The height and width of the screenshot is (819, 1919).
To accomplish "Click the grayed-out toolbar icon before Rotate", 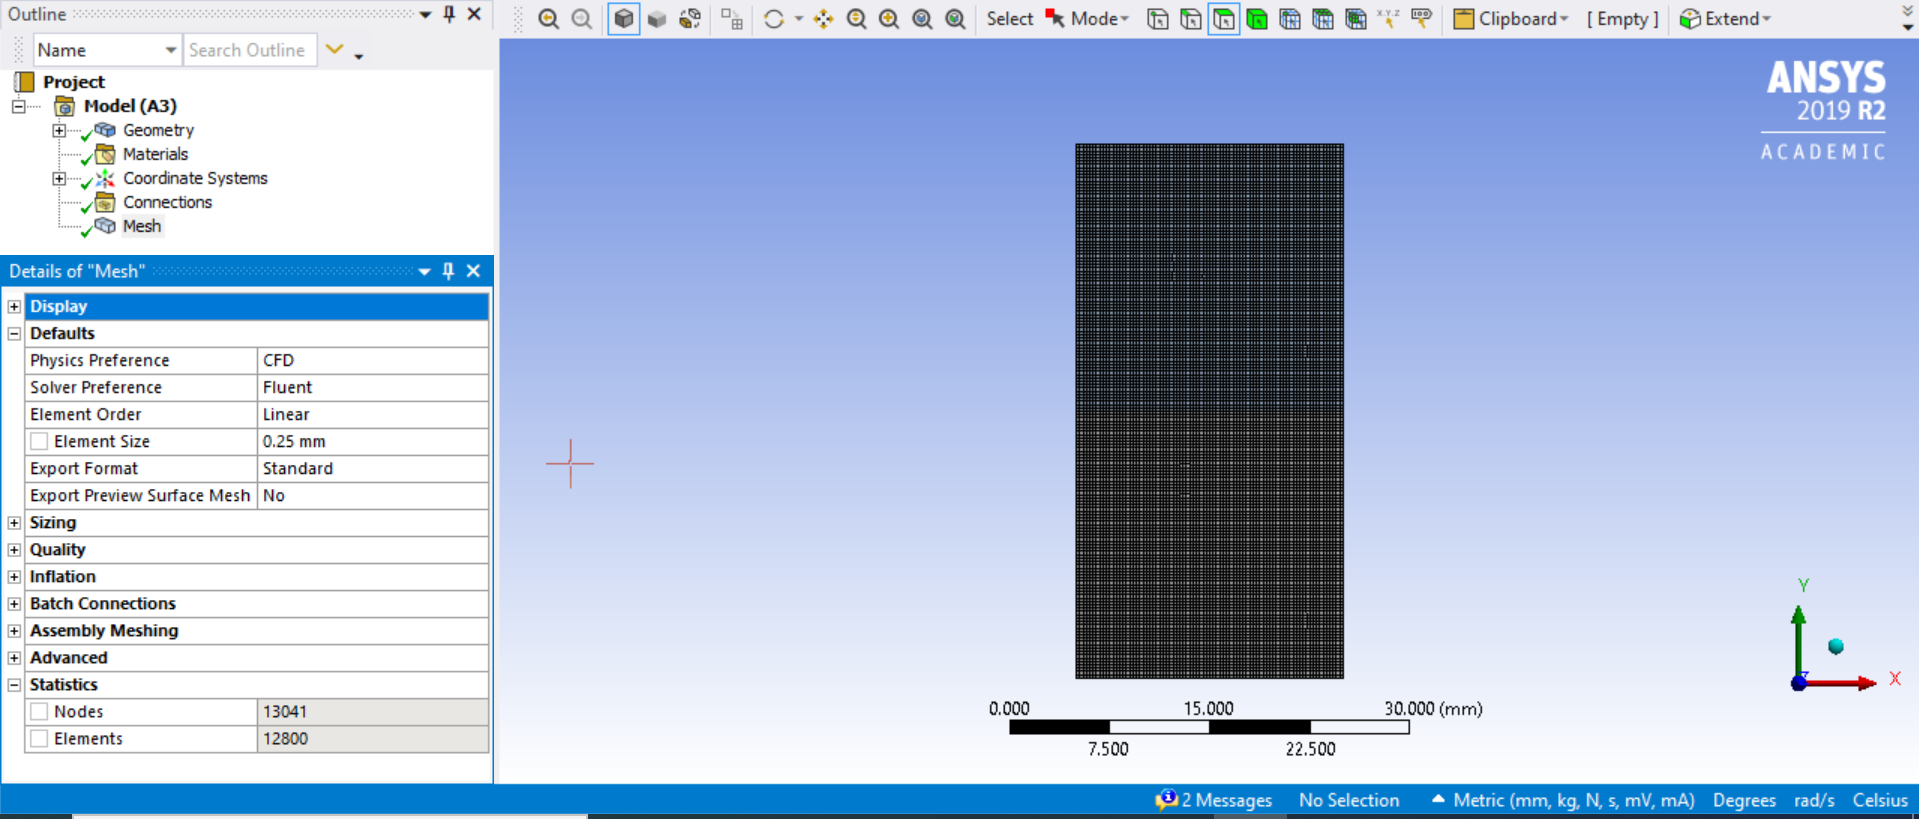I will click(x=732, y=19).
